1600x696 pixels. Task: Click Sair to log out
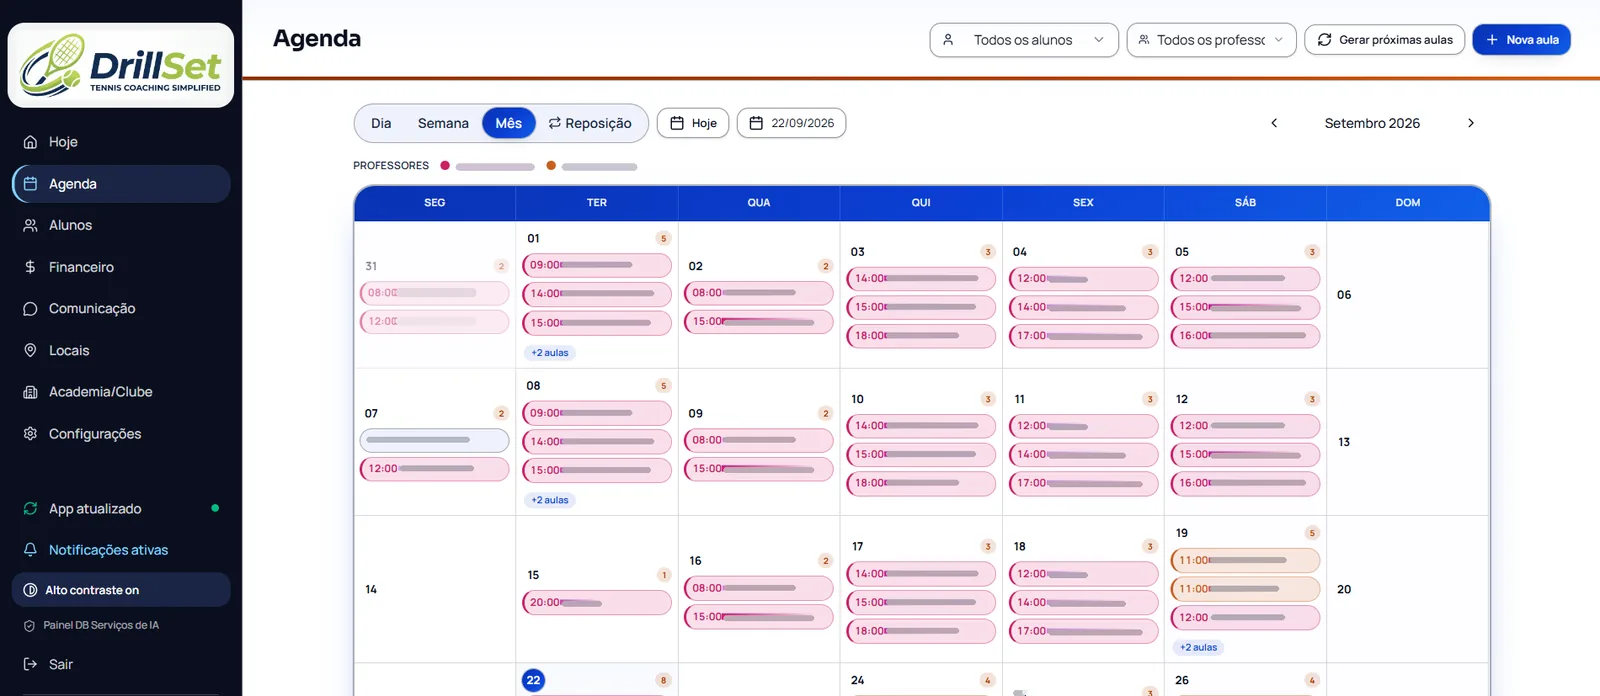click(x=121, y=664)
